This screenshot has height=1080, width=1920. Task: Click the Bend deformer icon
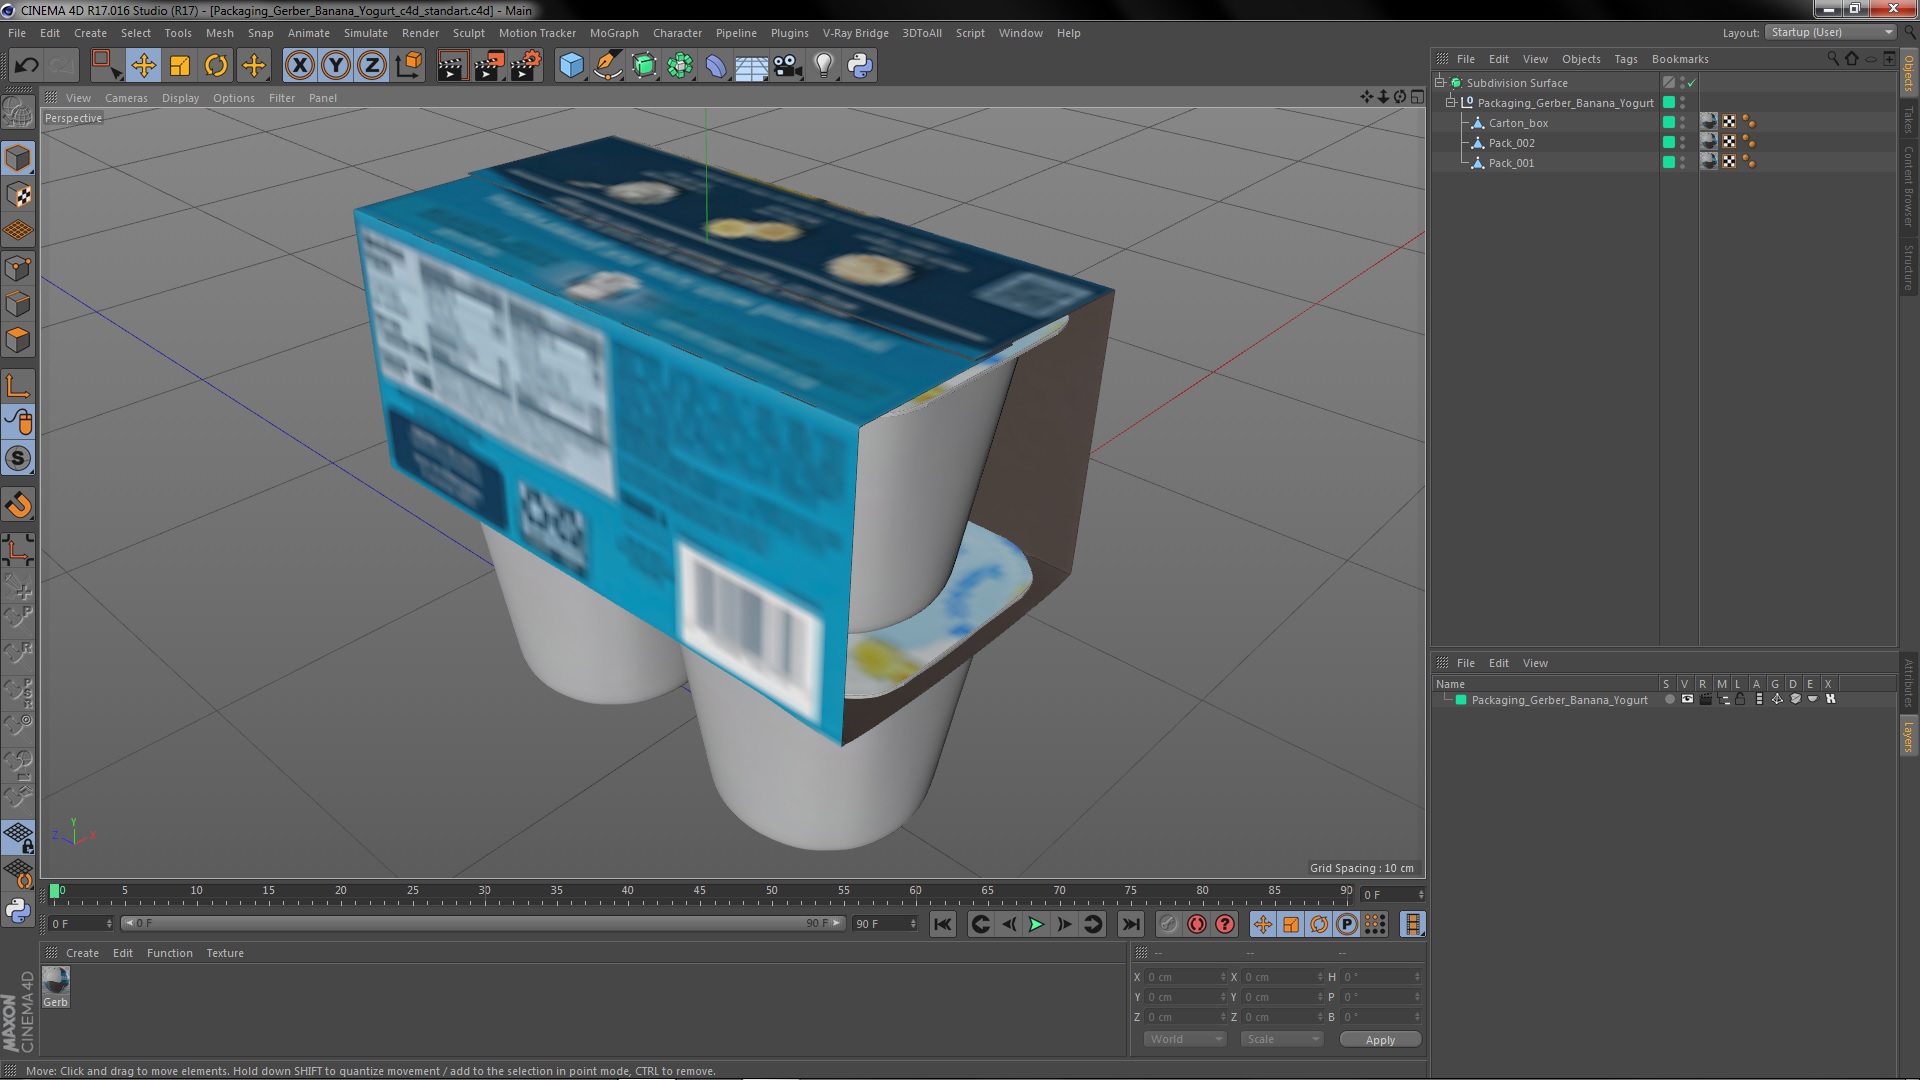pyautogui.click(x=716, y=66)
